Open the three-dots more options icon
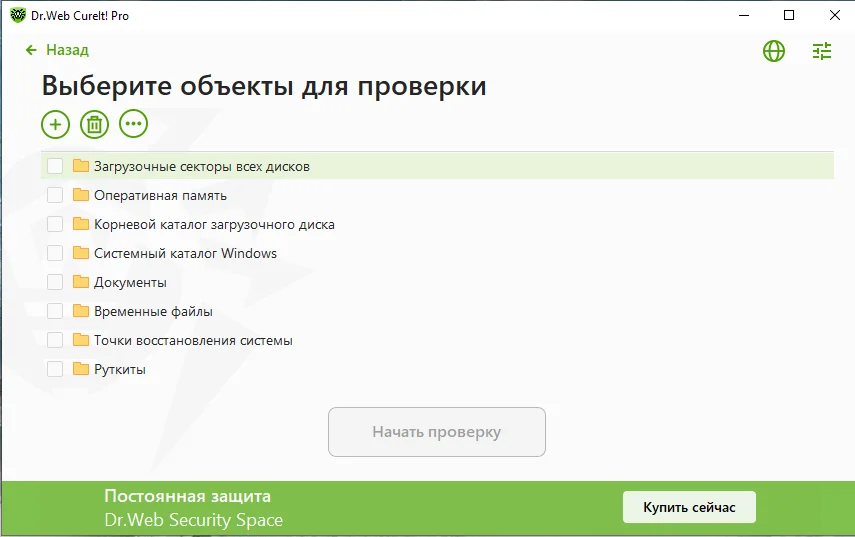This screenshot has width=855, height=537. 134,124
